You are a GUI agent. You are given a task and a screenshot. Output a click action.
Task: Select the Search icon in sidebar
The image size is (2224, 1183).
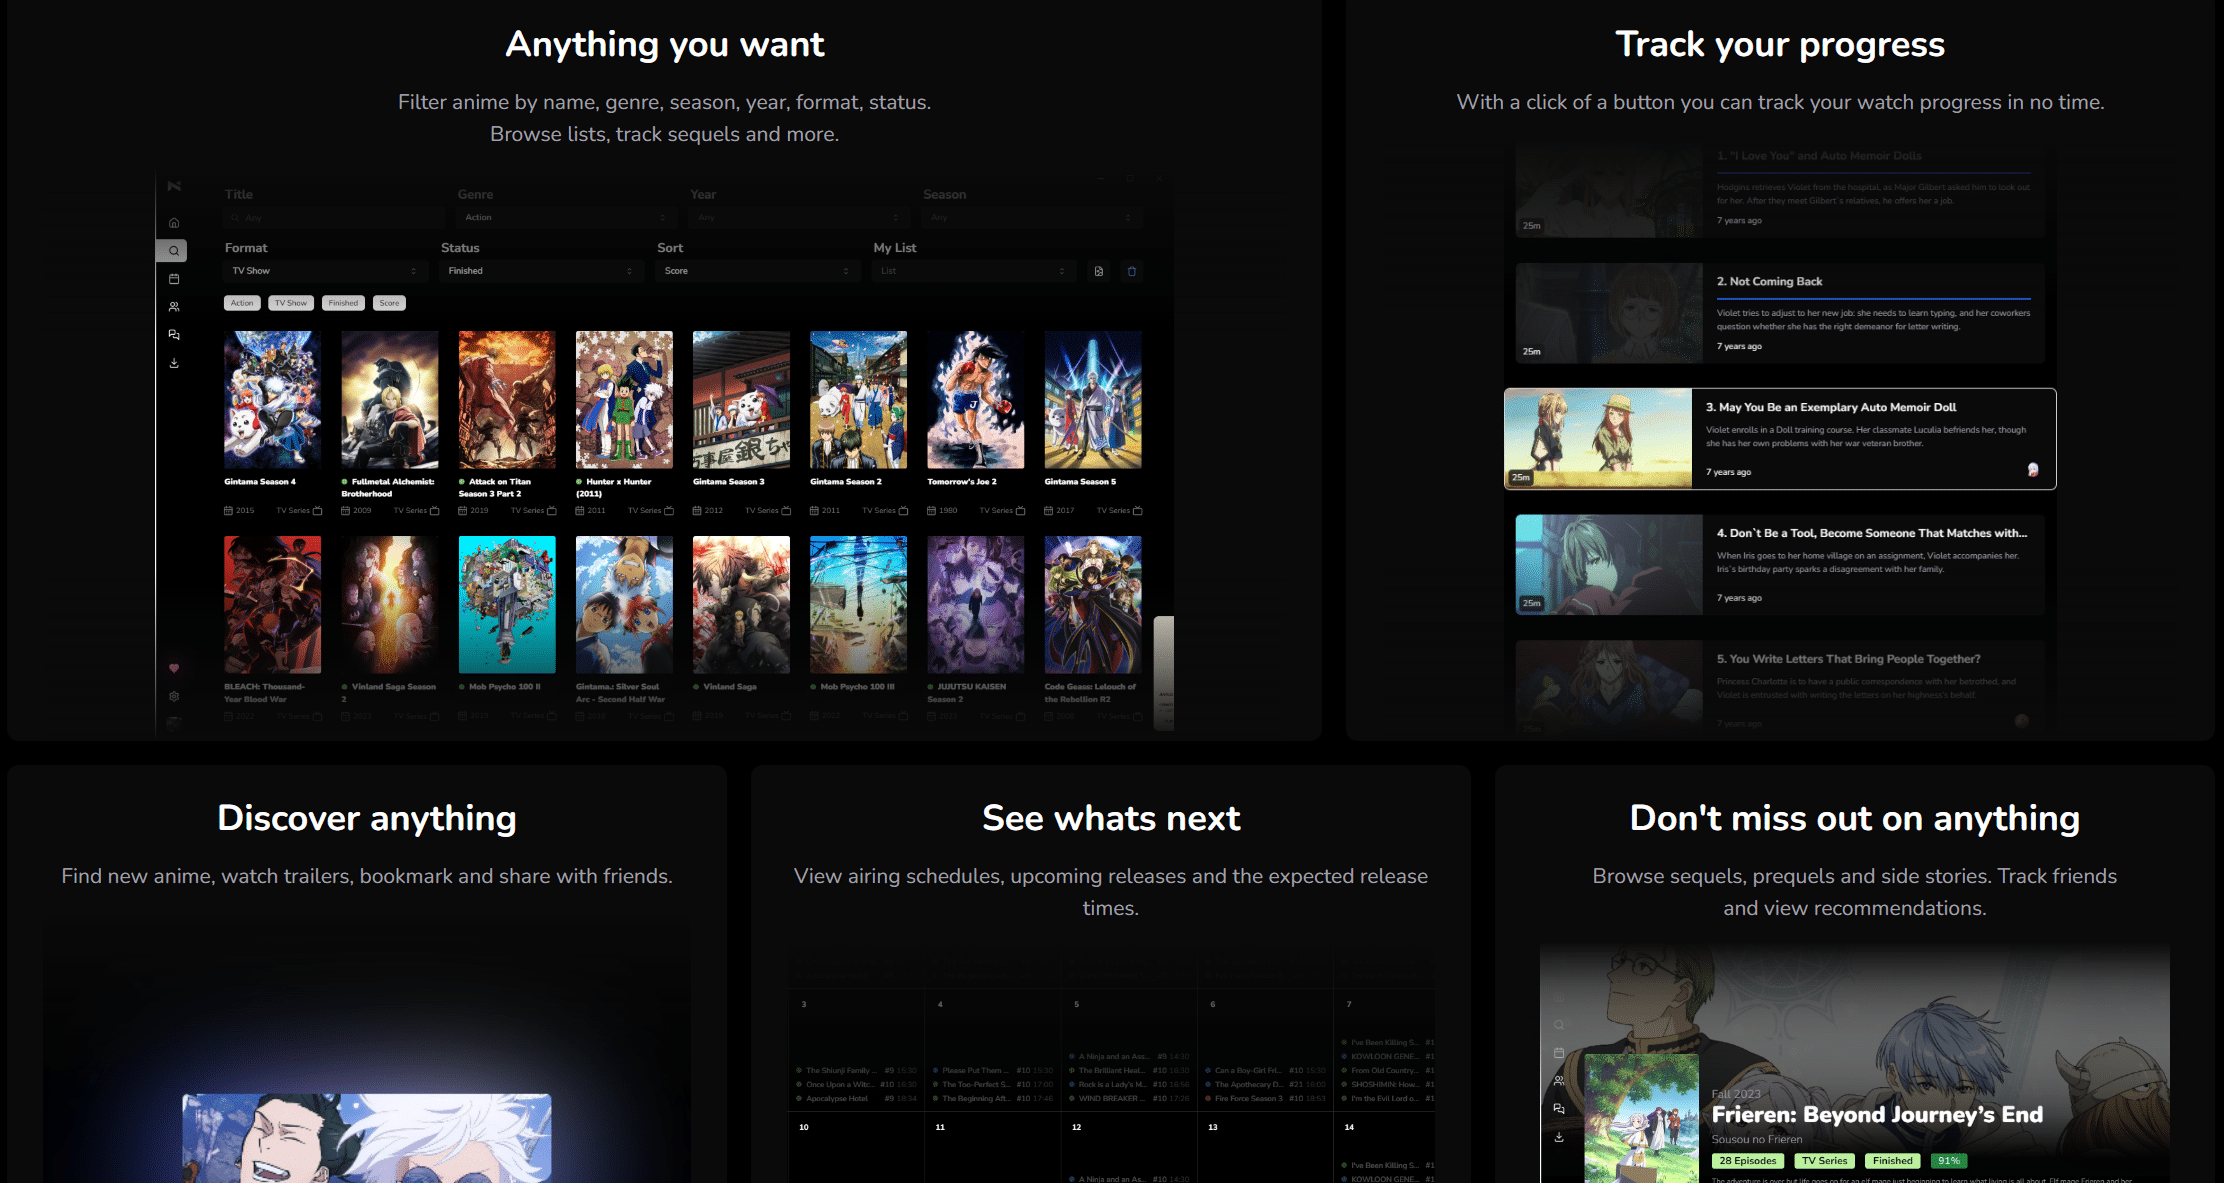[x=174, y=251]
